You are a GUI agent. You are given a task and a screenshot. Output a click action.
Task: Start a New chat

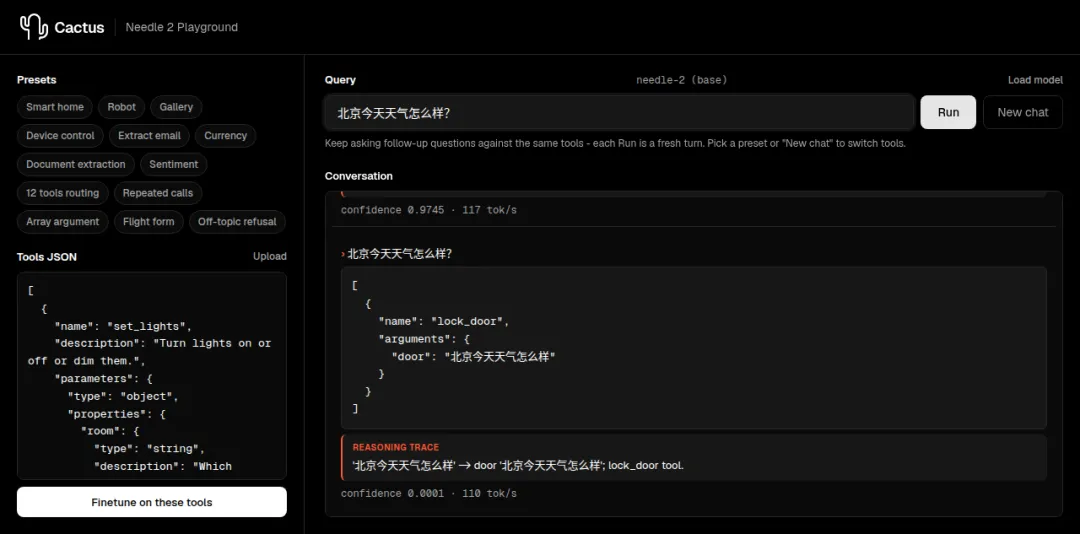(x=1023, y=112)
